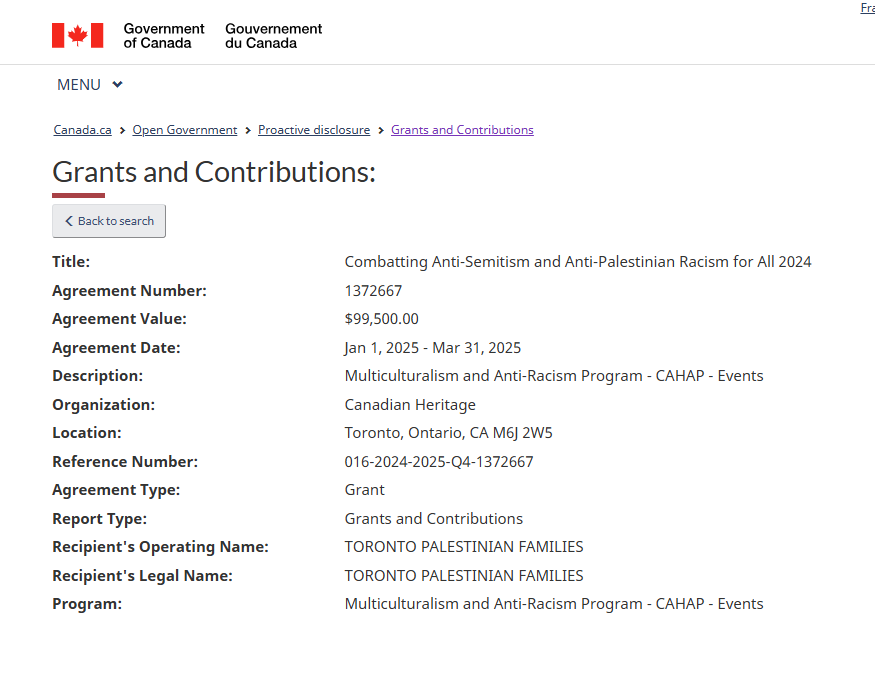This screenshot has width=875, height=673.
Task: Open the MENU dropdown
Action: (80, 85)
